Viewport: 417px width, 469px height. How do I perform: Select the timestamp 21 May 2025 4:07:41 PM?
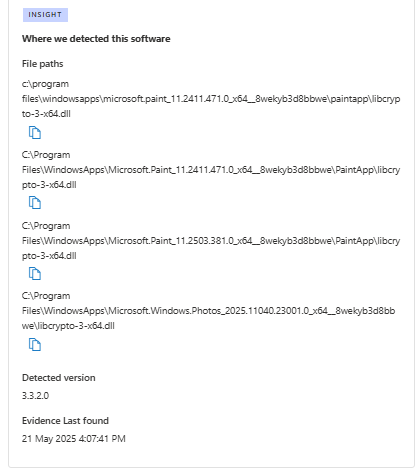(74, 439)
